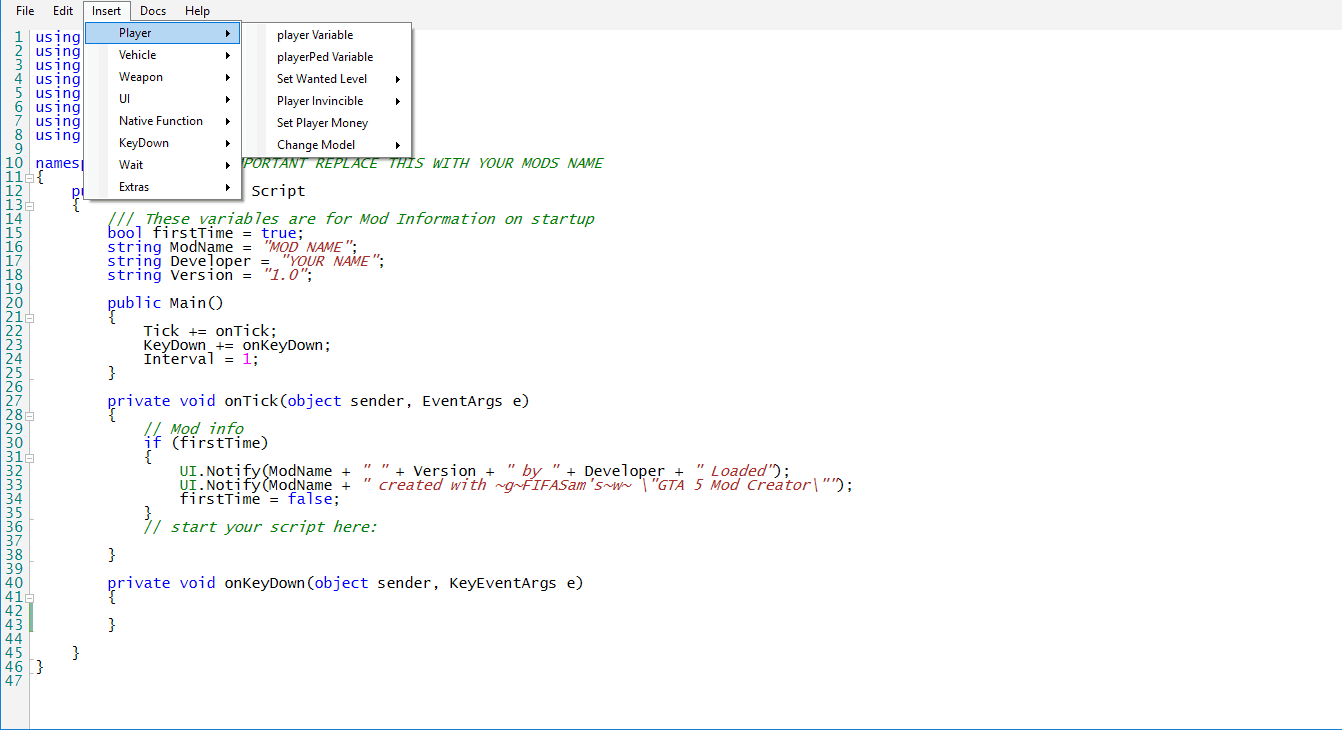Screen dimensions: 1342x730
Task: Insert playerPed Variable
Action: pyautogui.click(x=327, y=57)
